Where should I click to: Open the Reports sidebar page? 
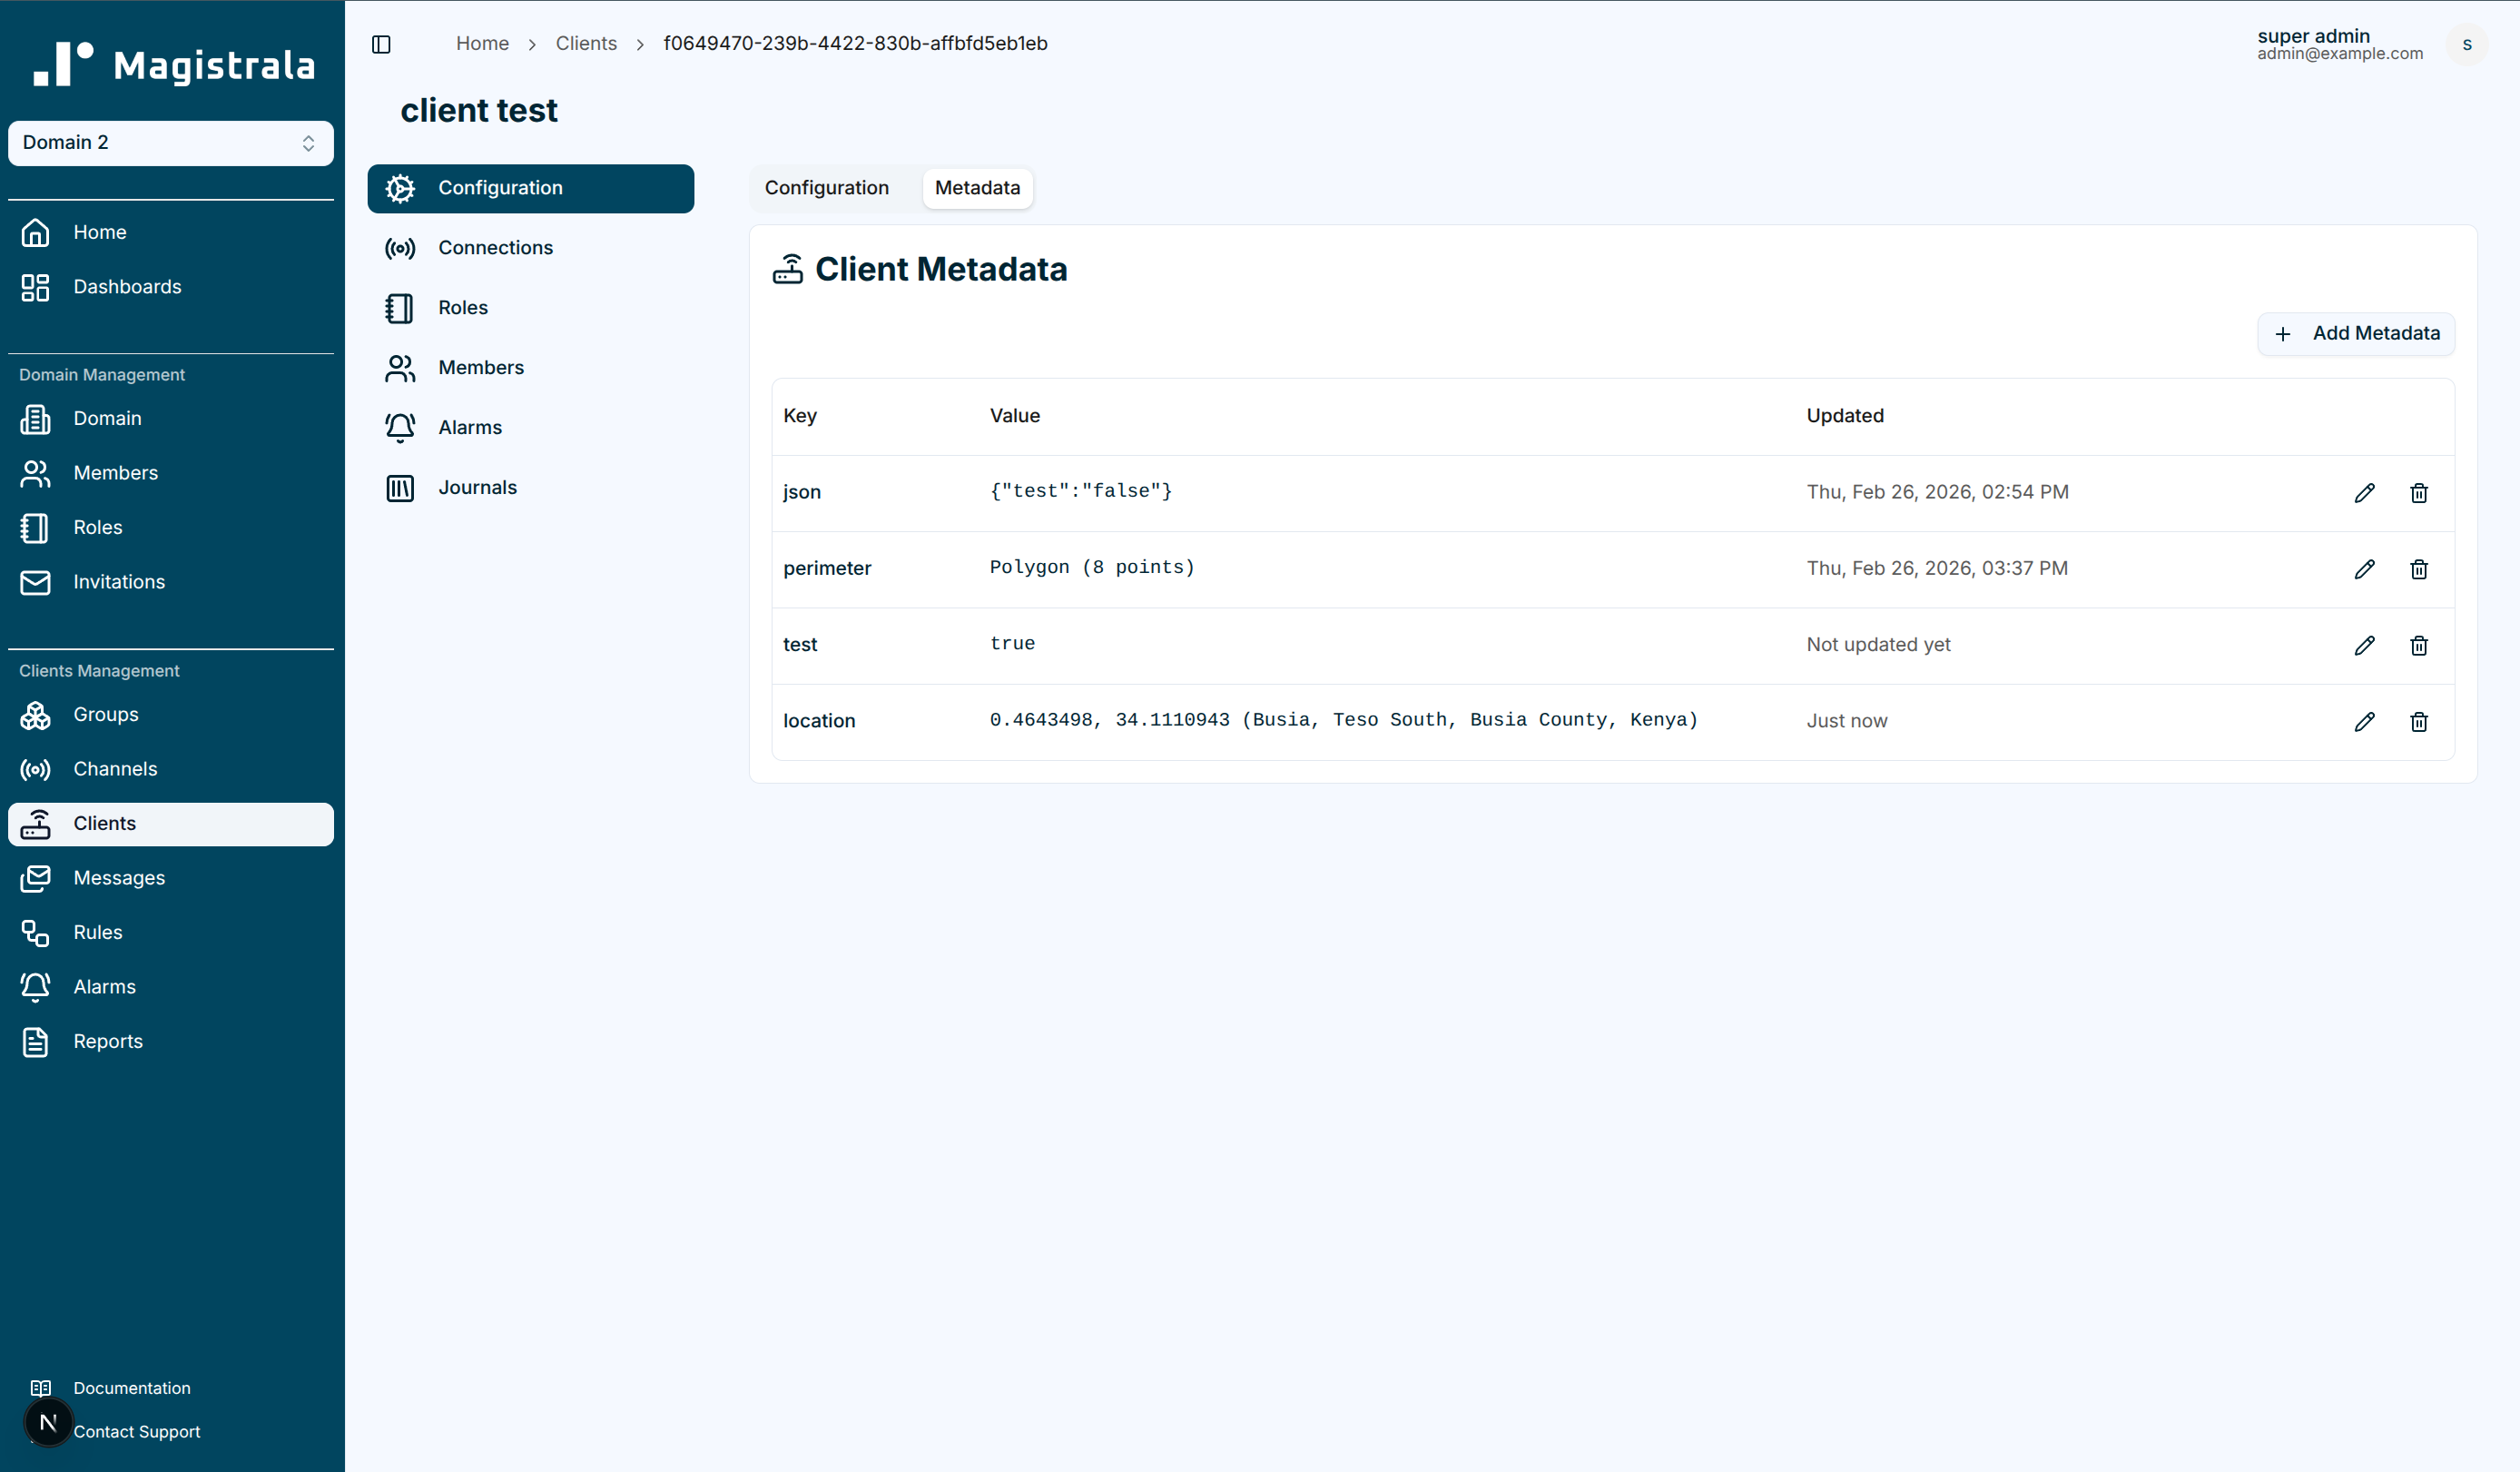point(107,1042)
